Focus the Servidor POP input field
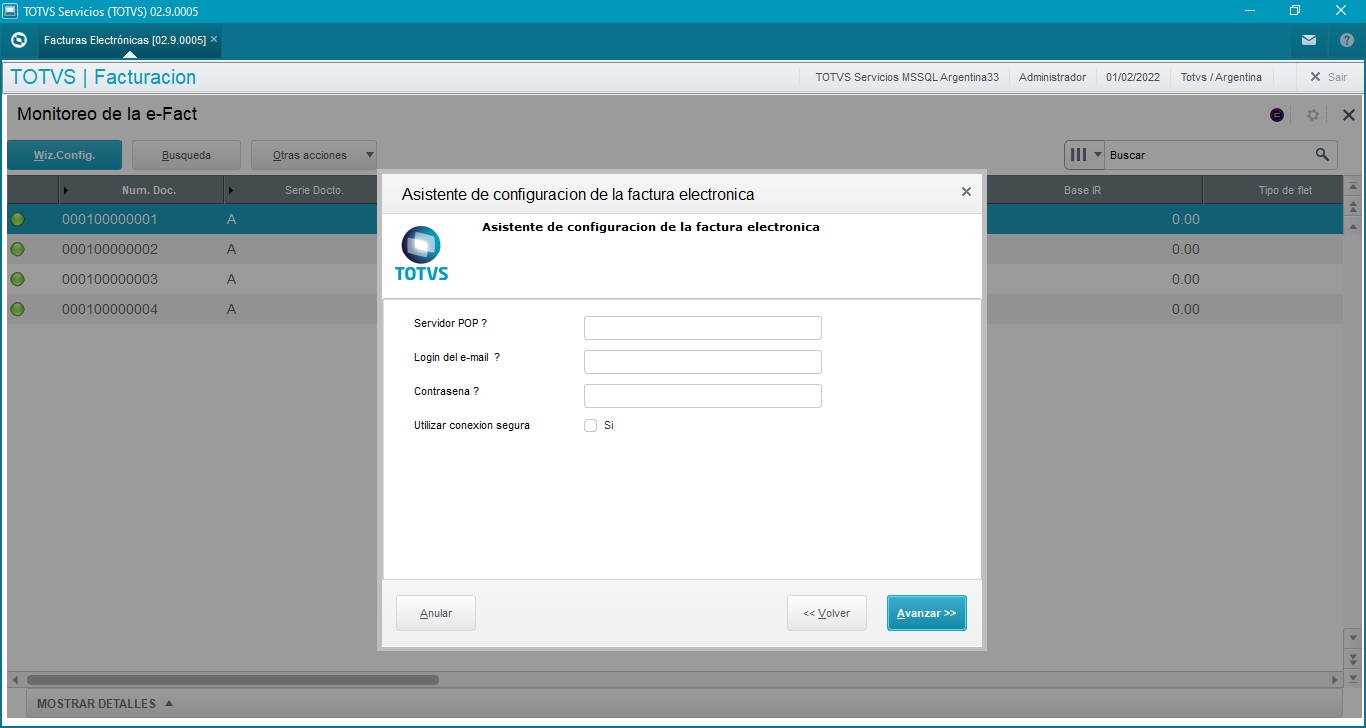 click(x=703, y=328)
